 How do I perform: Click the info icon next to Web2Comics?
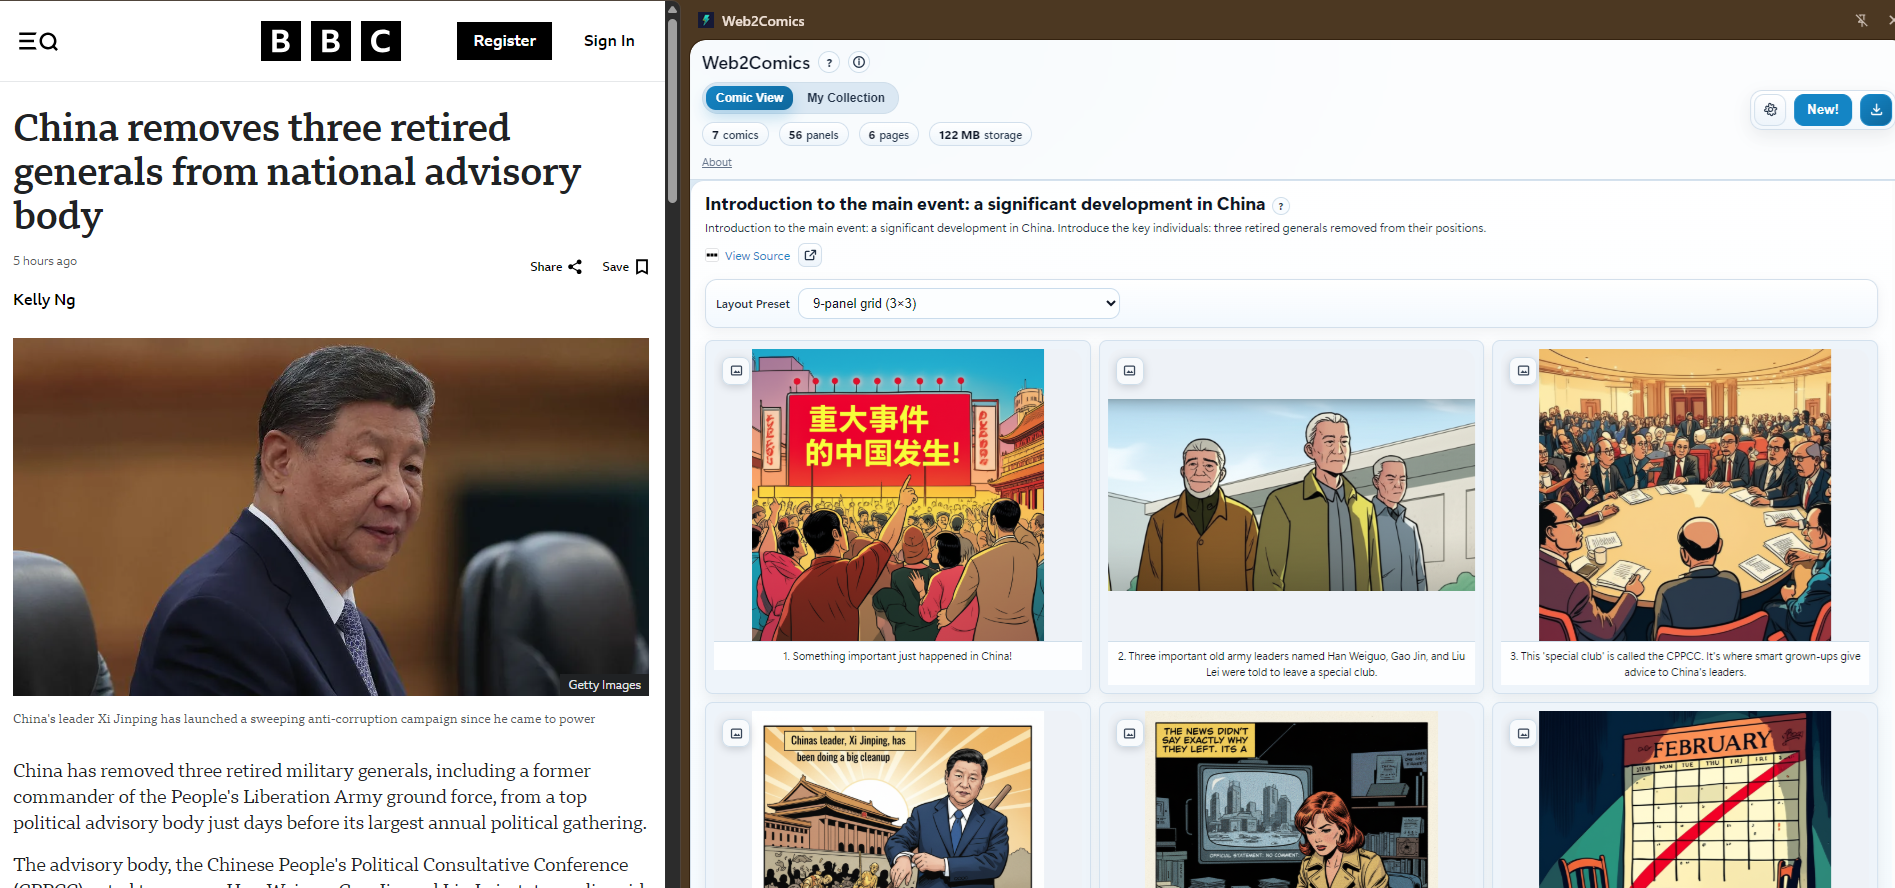[859, 62]
